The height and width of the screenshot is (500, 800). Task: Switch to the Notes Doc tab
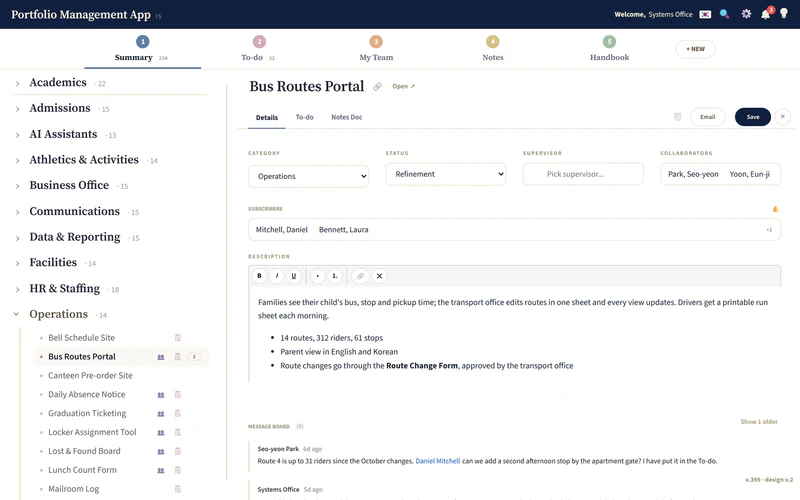(346, 117)
